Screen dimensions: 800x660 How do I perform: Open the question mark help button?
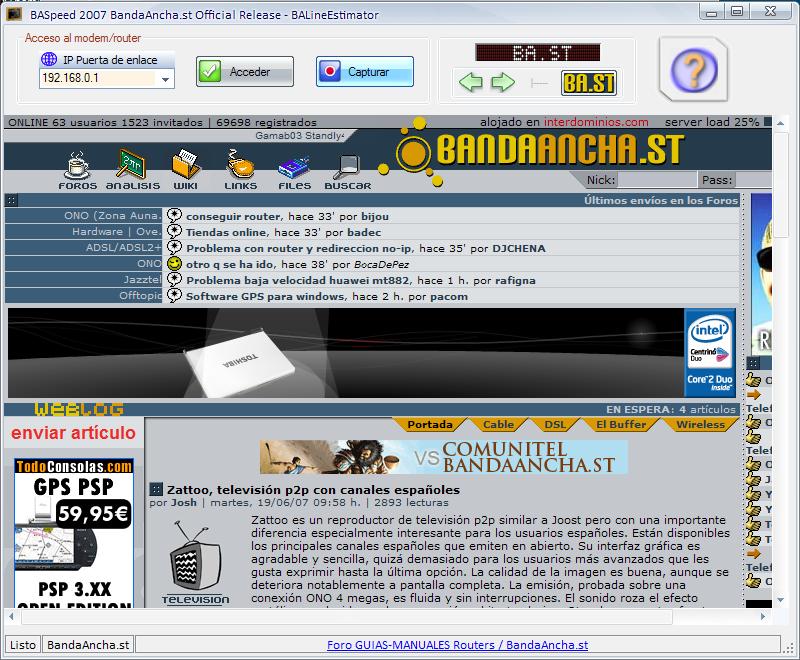click(x=693, y=70)
